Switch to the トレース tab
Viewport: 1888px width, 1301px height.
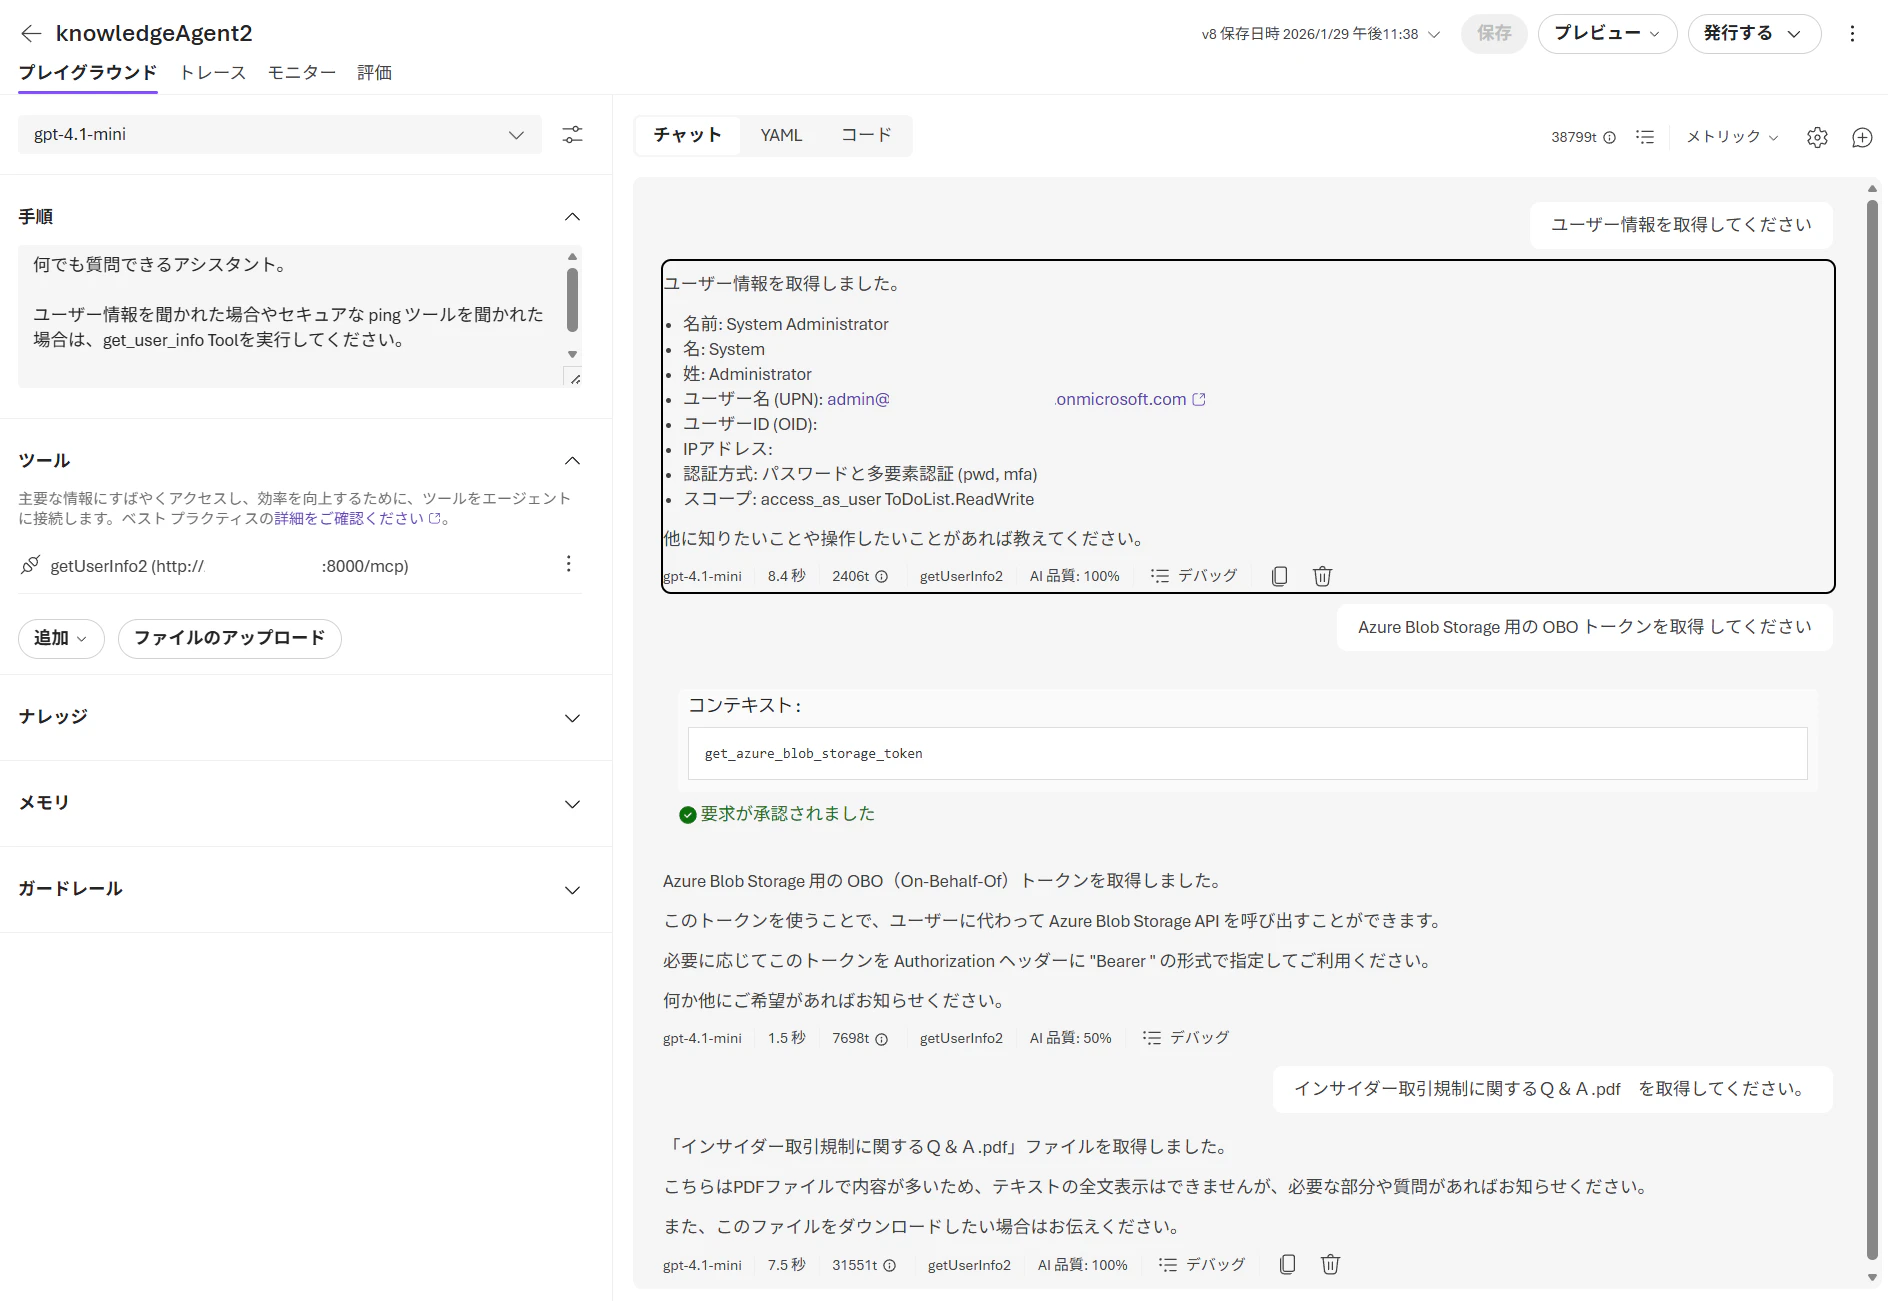(x=213, y=73)
